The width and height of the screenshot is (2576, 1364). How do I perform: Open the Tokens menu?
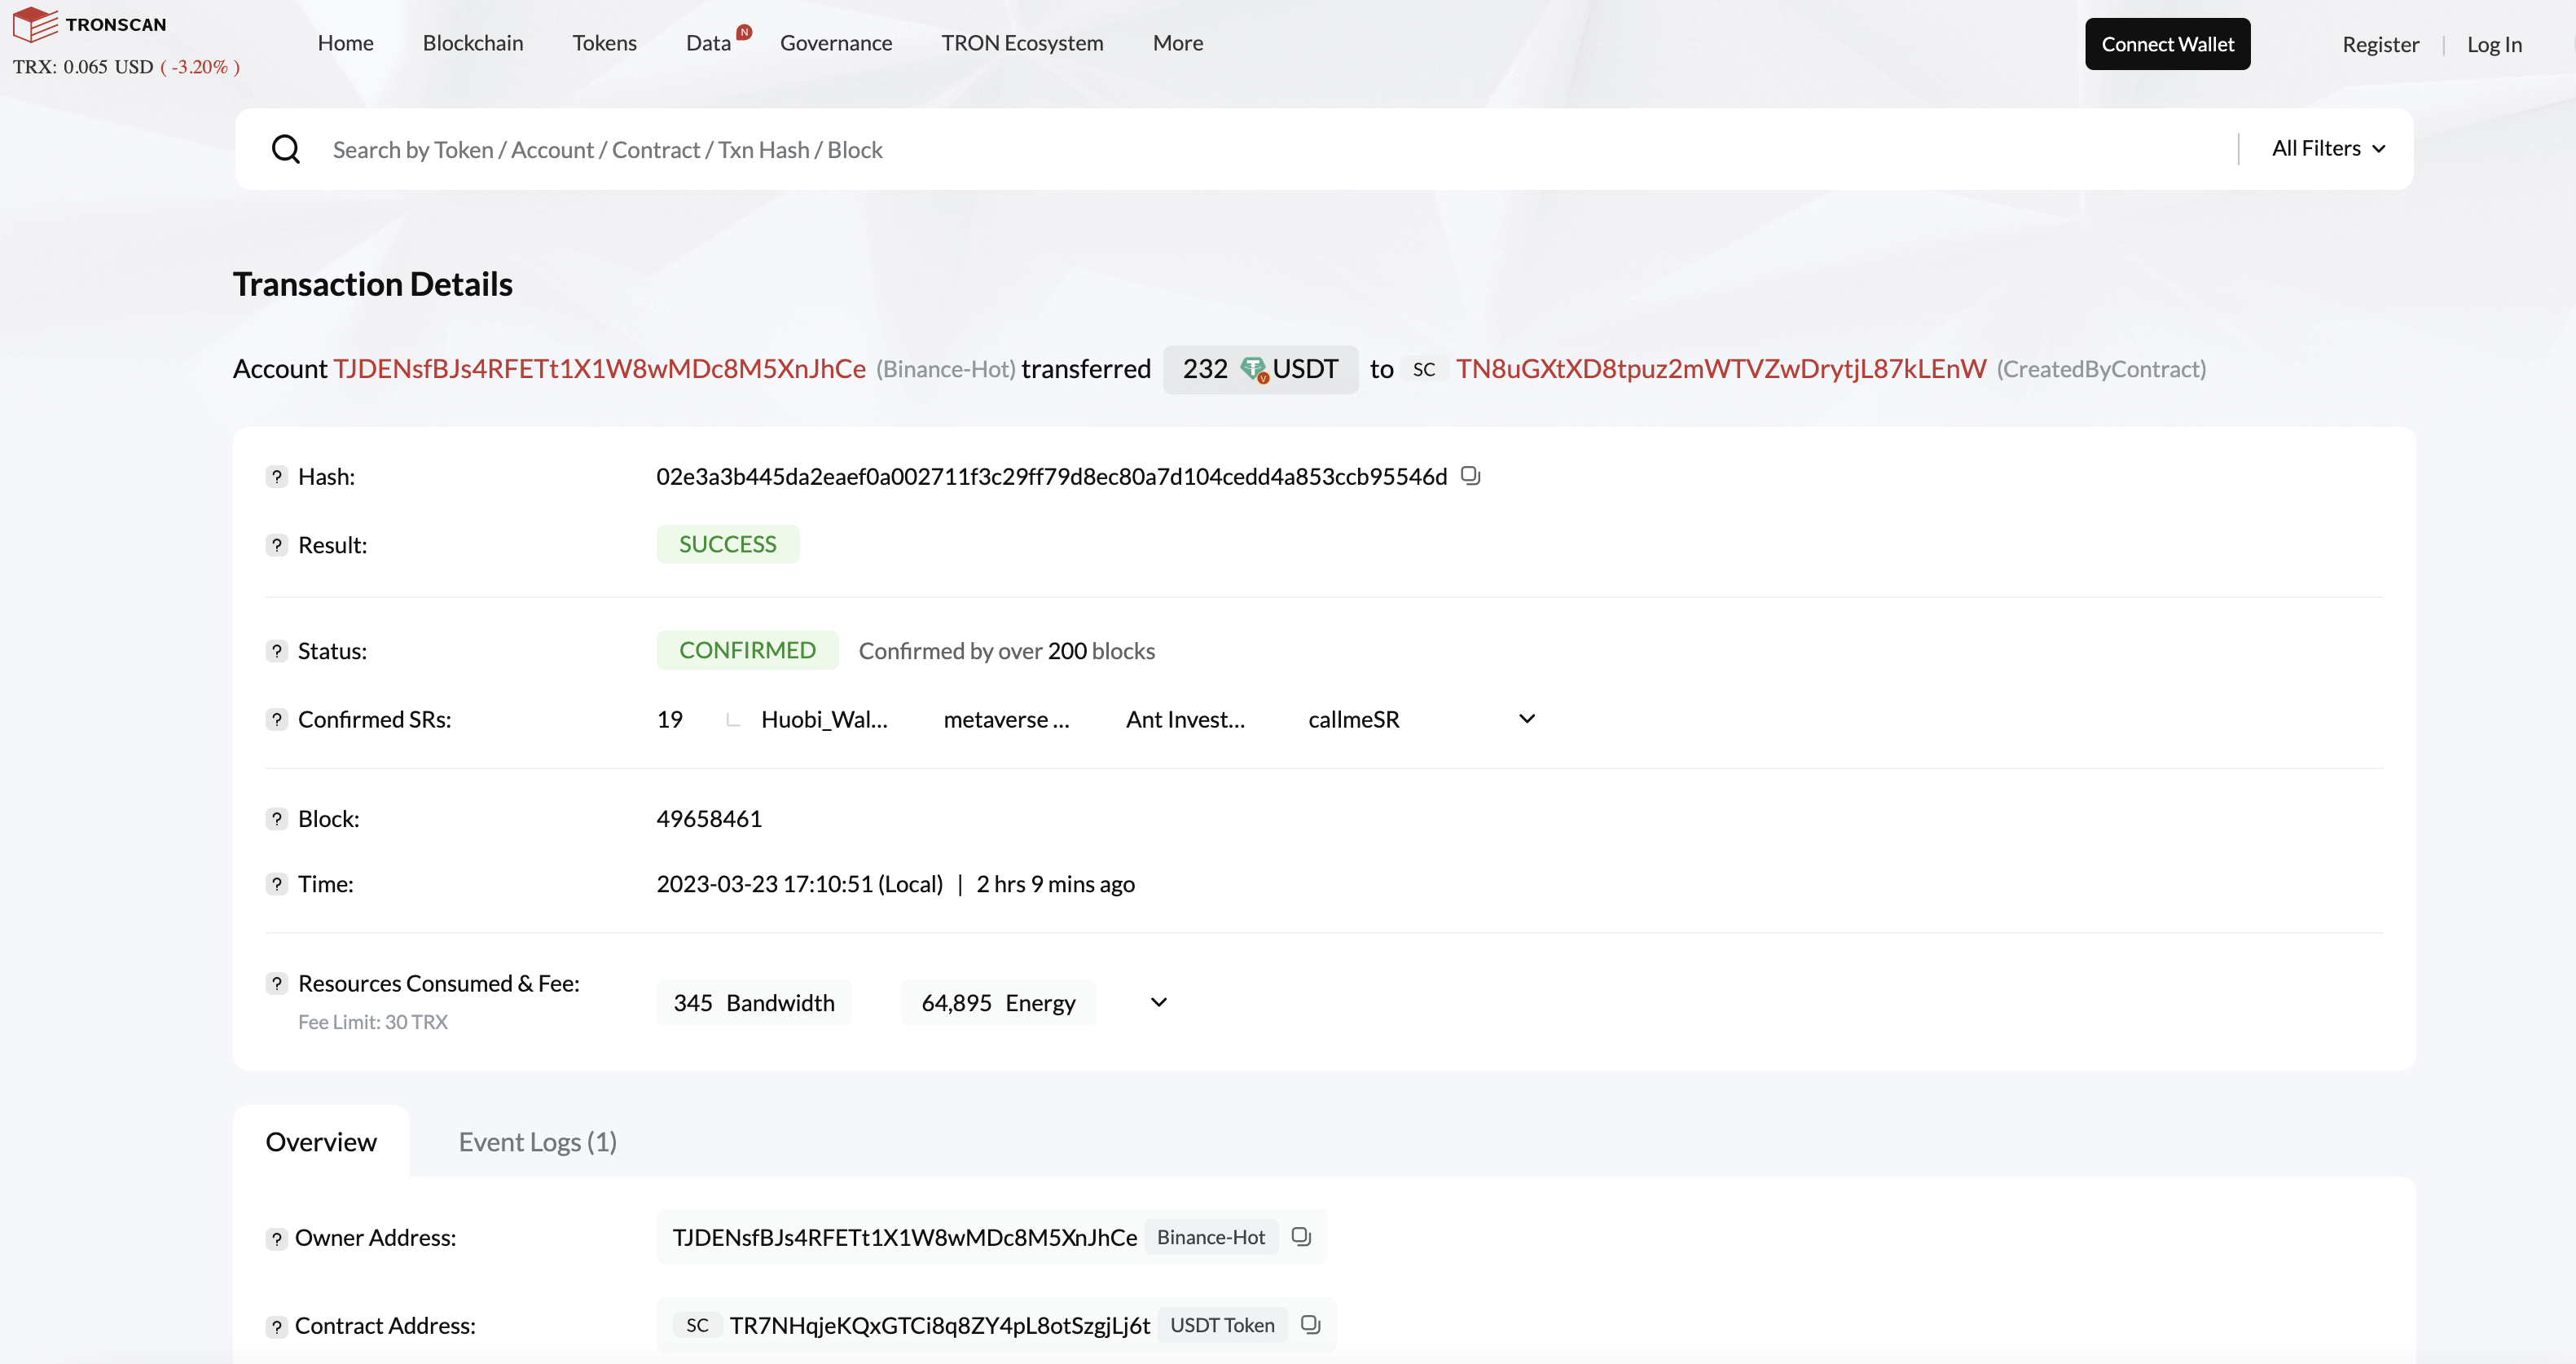604,43
